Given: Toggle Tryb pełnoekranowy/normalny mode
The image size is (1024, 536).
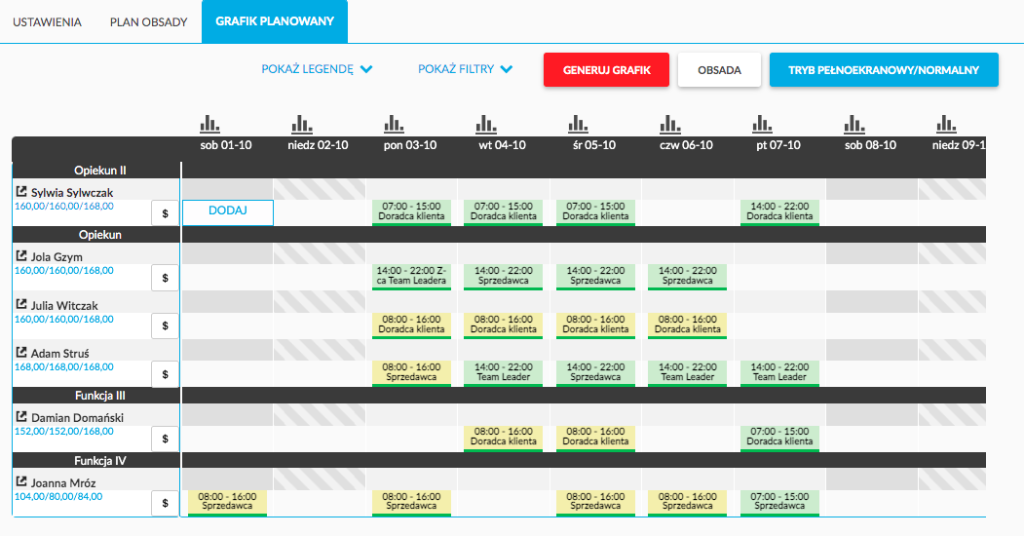Looking at the screenshot, I should point(884,71).
